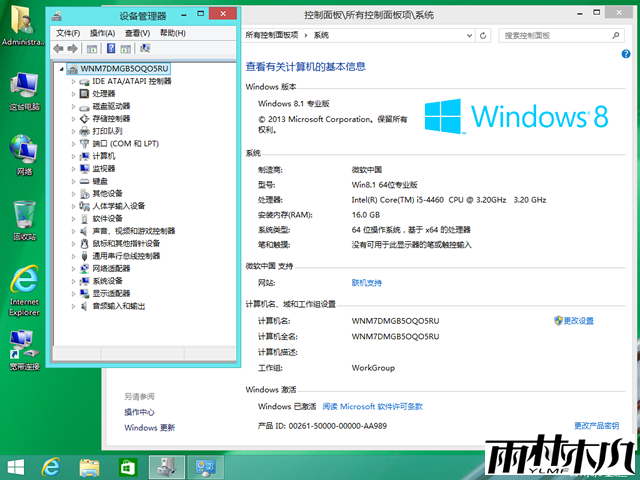This screenshot has height=480, width=640.
Task: Select the 鼠标和其他指针设备 mouse icon
Action: tap(84, 244)
